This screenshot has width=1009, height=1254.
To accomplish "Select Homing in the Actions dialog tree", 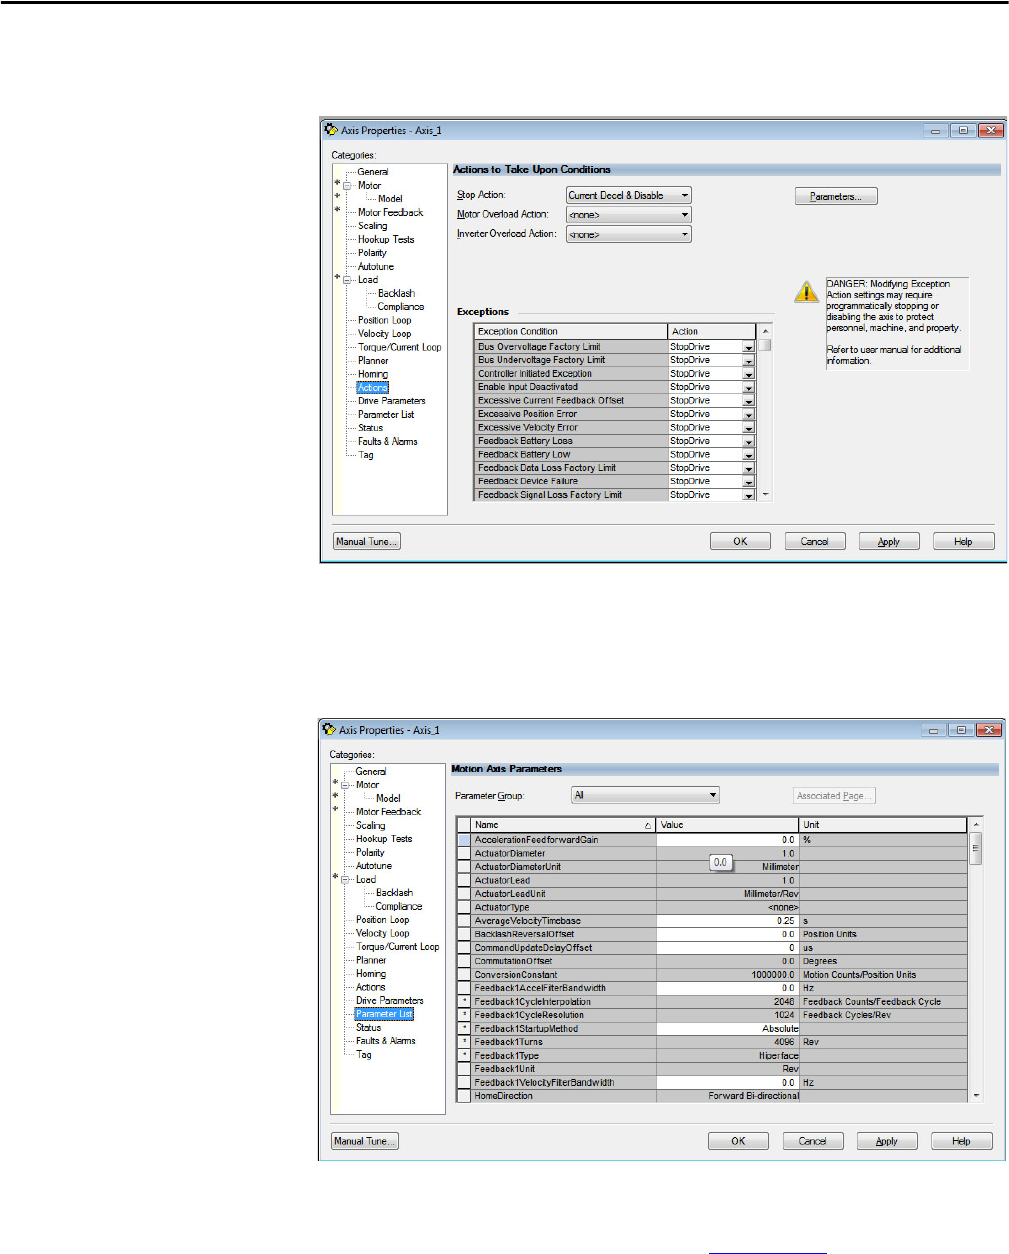I will [373, 374].
